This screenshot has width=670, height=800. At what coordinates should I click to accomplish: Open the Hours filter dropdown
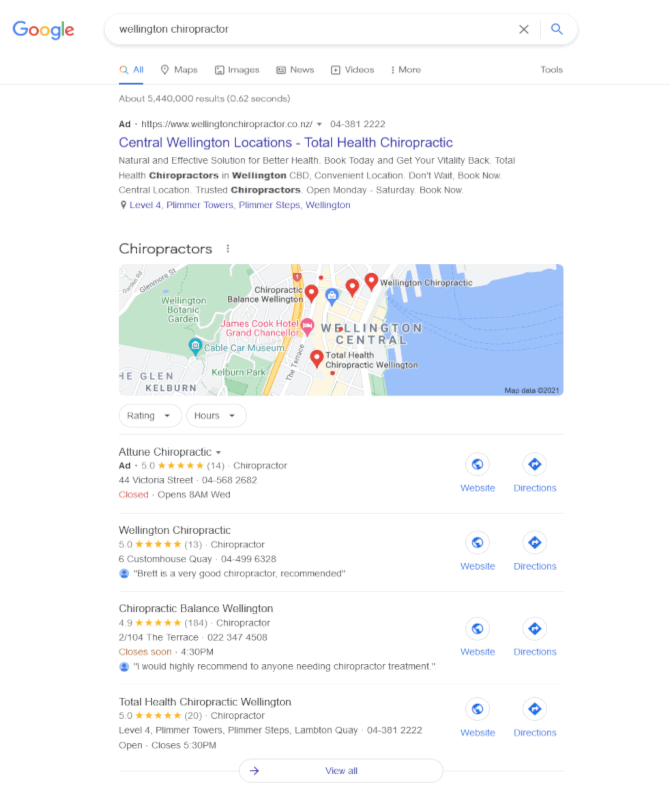point(216,415)
